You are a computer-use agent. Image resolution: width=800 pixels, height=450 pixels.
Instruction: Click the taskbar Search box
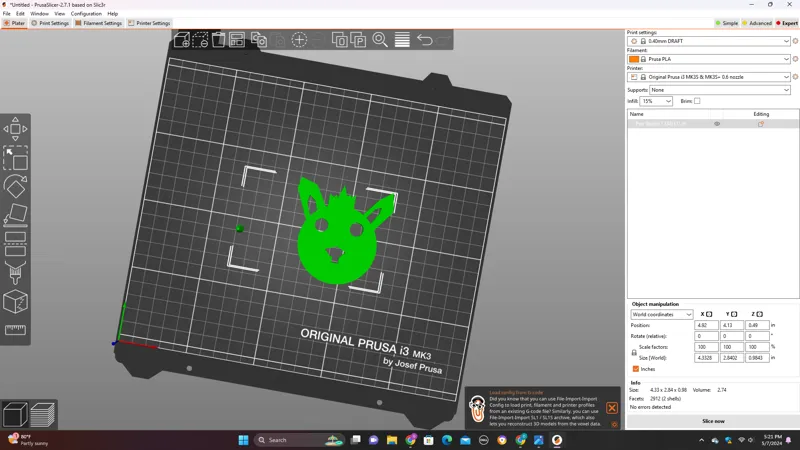coord(299,440)
